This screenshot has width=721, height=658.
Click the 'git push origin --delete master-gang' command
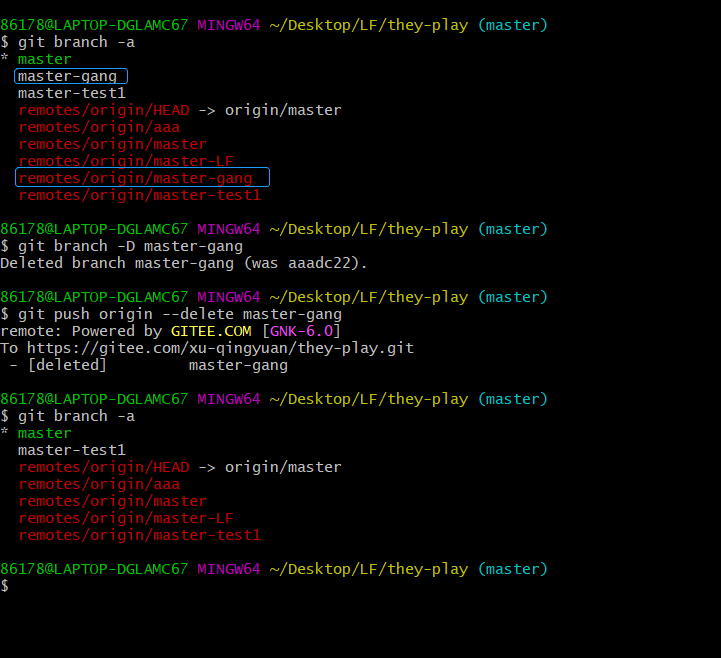tap(180, 314)
